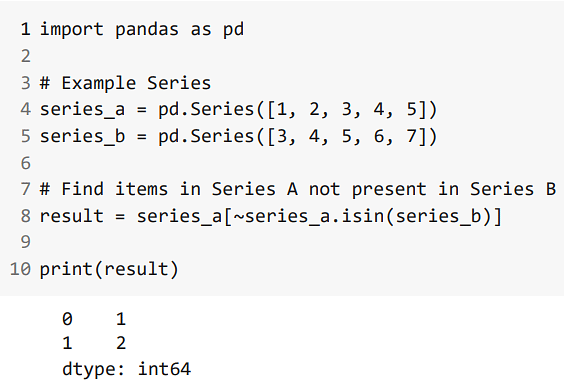
Task: Click line number 10 in gutter
Action: tap(20, 269)
